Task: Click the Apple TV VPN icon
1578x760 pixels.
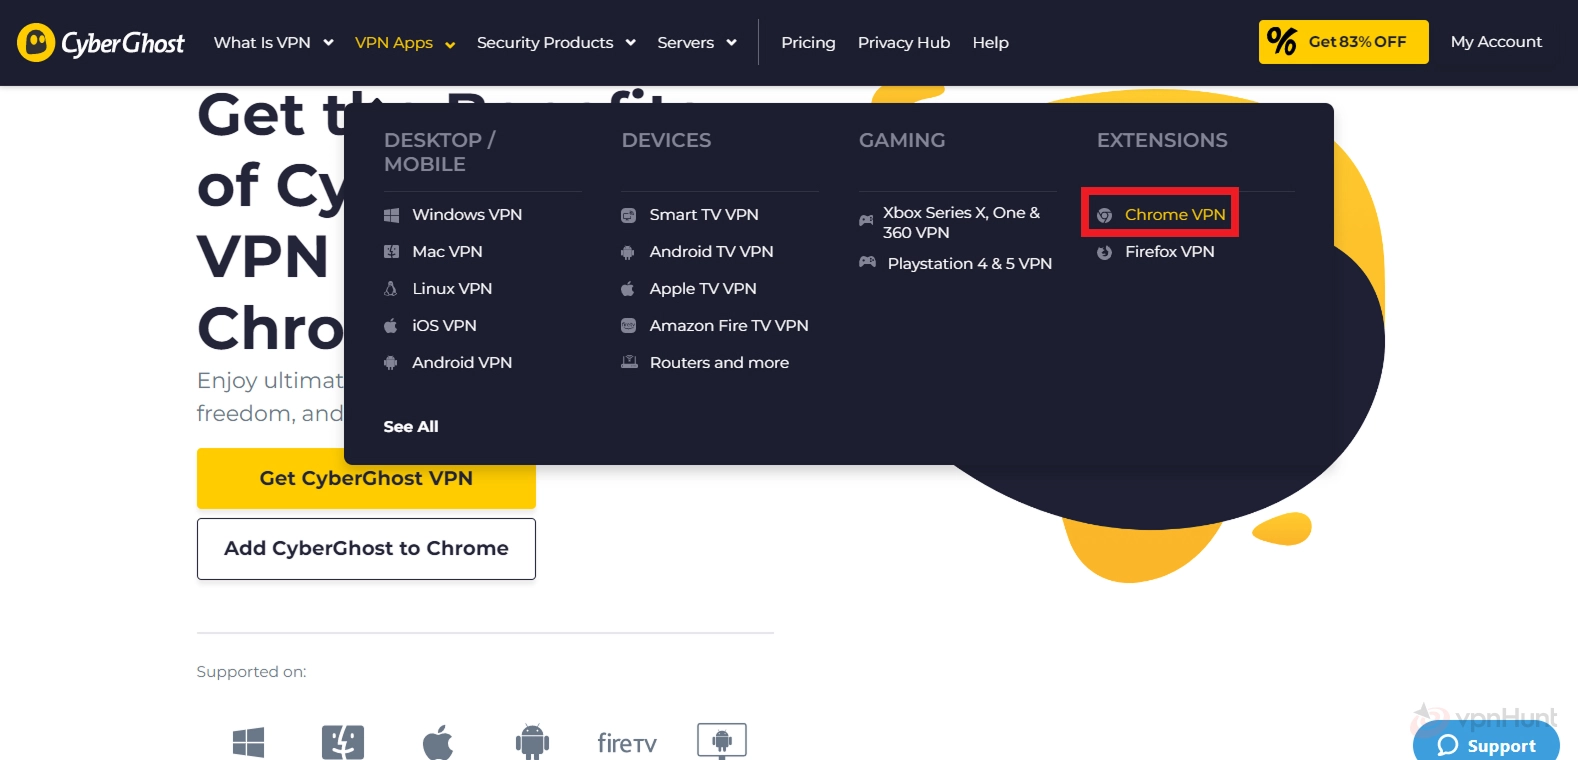Action: [x=628, y=289]
